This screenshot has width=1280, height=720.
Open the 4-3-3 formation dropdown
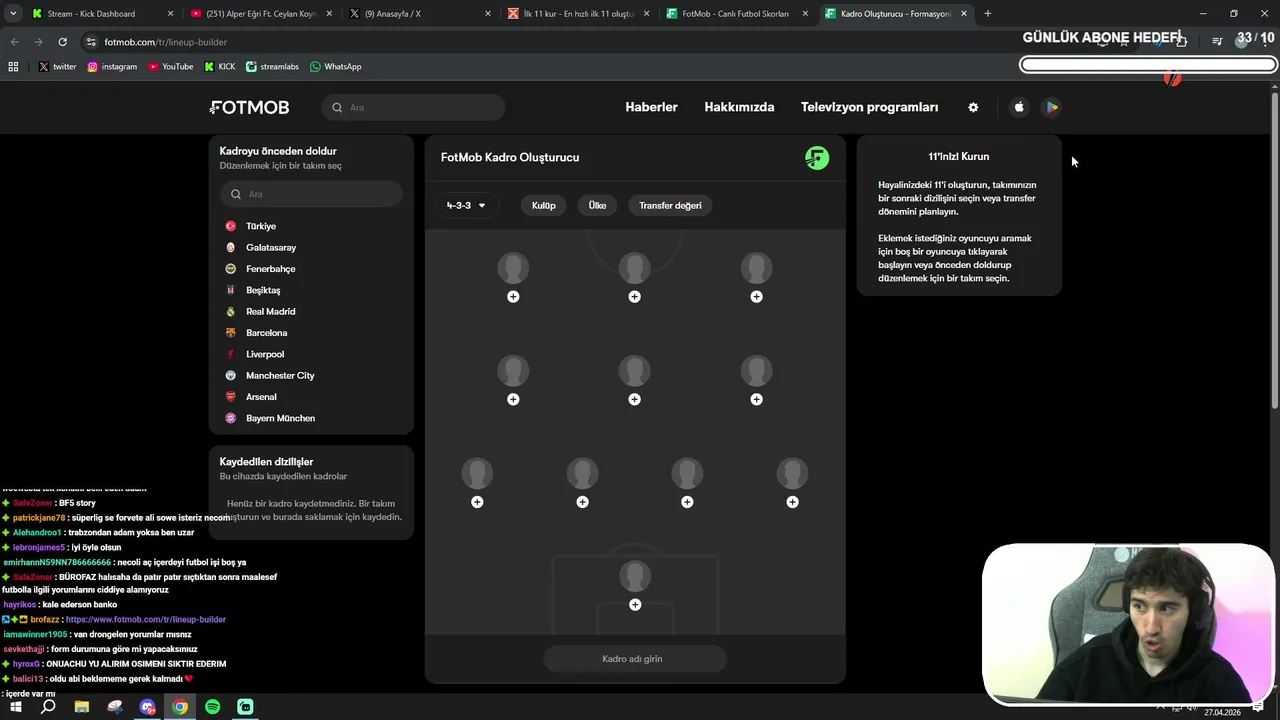(466, 205)
